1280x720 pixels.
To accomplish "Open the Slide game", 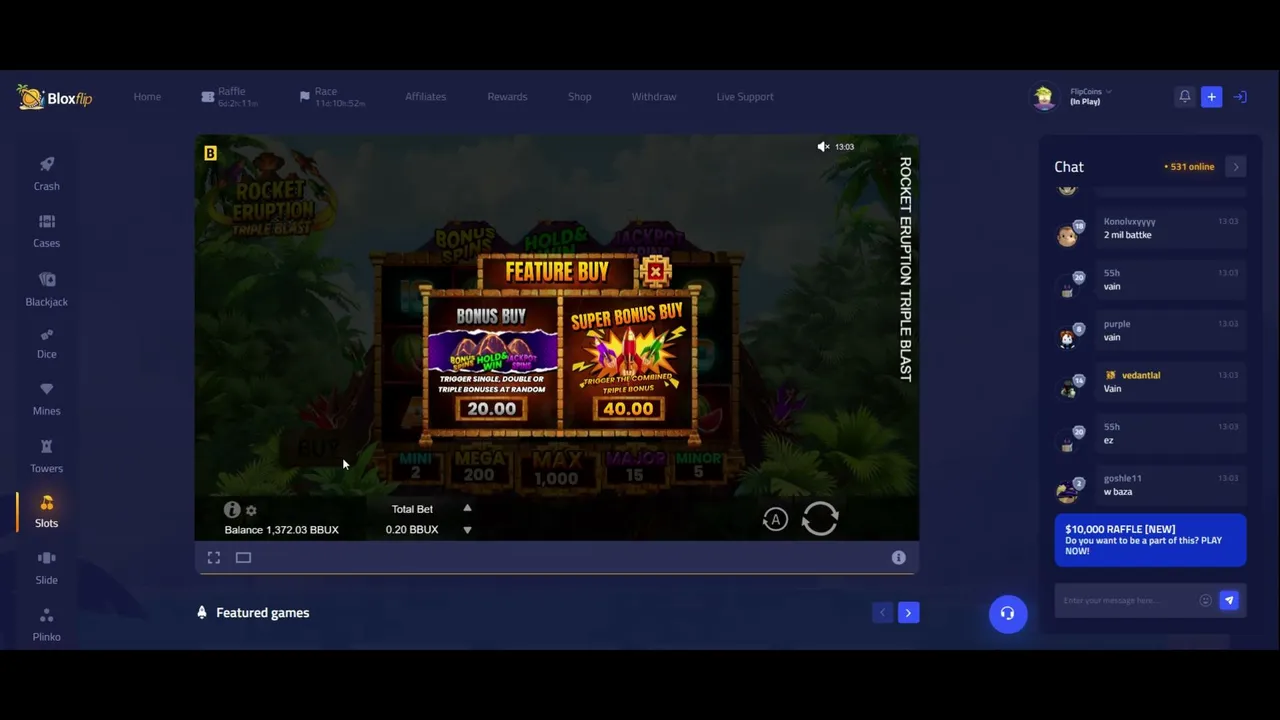I will point(46,568).
